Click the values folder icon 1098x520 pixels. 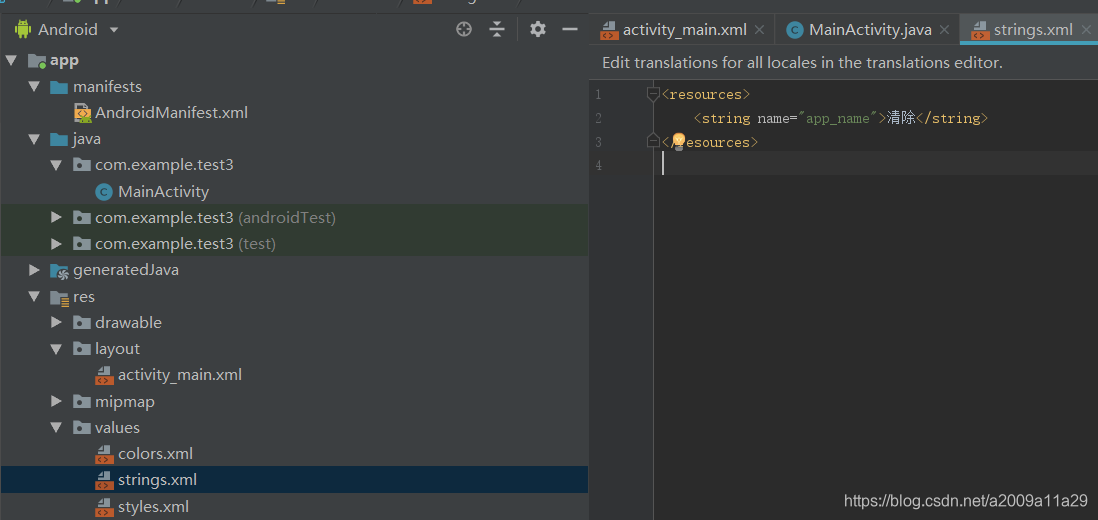82,428
